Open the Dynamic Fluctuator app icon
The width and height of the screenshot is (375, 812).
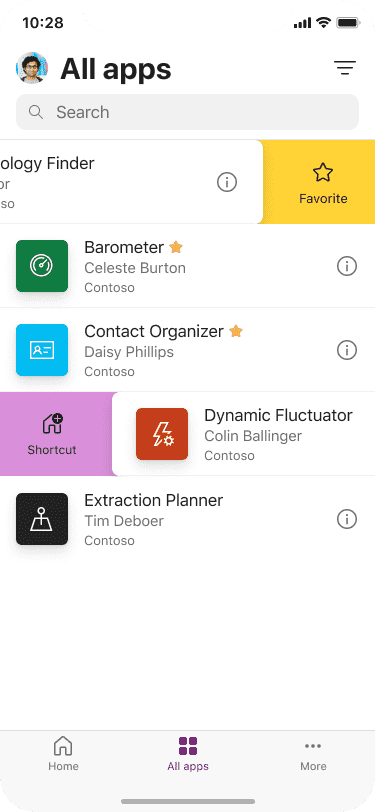(162, 434)
